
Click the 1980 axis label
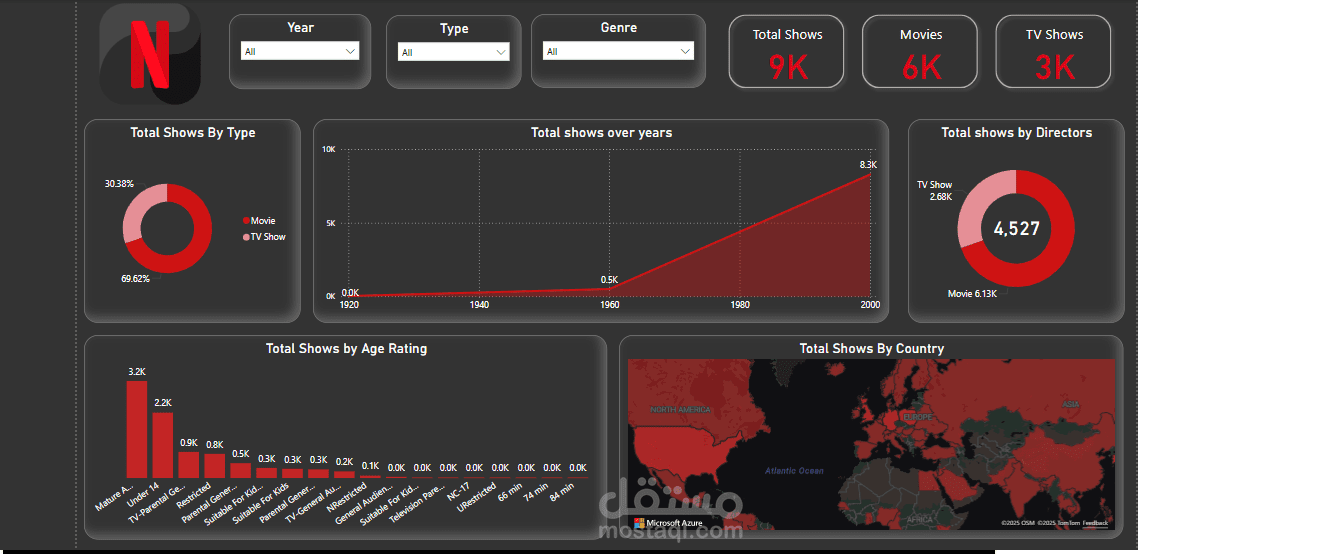[x=740, y=304]
